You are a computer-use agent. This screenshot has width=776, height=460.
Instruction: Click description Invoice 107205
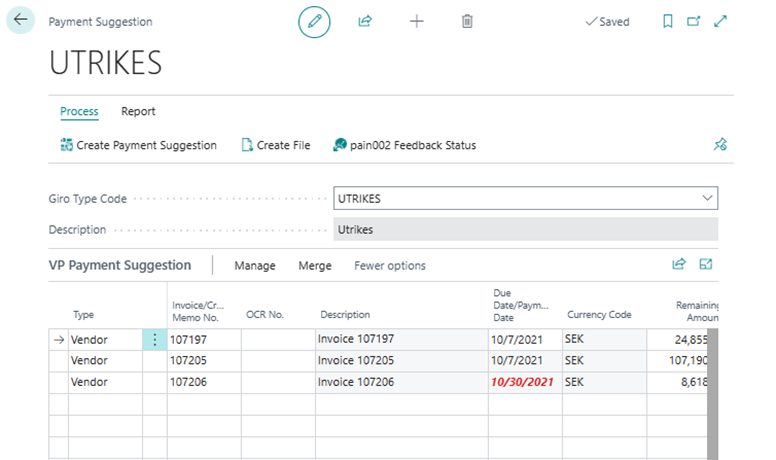401,361
